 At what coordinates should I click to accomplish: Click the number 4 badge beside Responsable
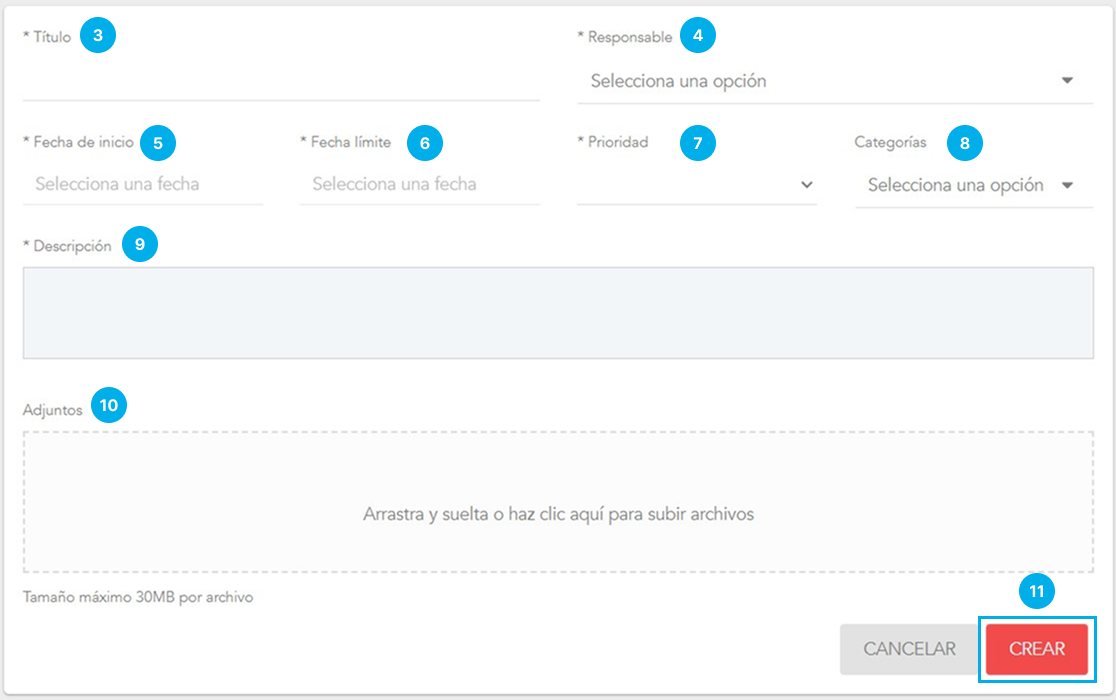click(x=698, y=36)
